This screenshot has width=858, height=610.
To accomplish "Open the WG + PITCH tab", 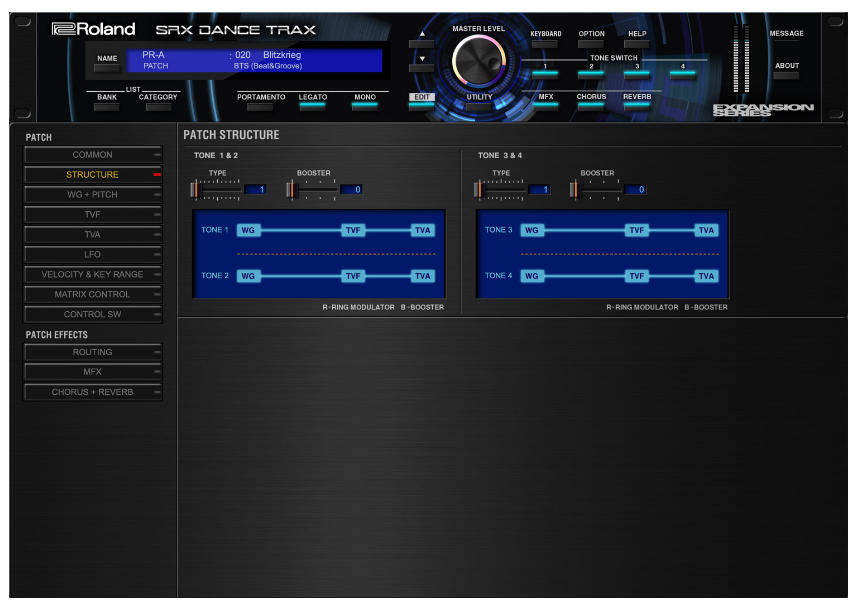I will coord(92,195).
